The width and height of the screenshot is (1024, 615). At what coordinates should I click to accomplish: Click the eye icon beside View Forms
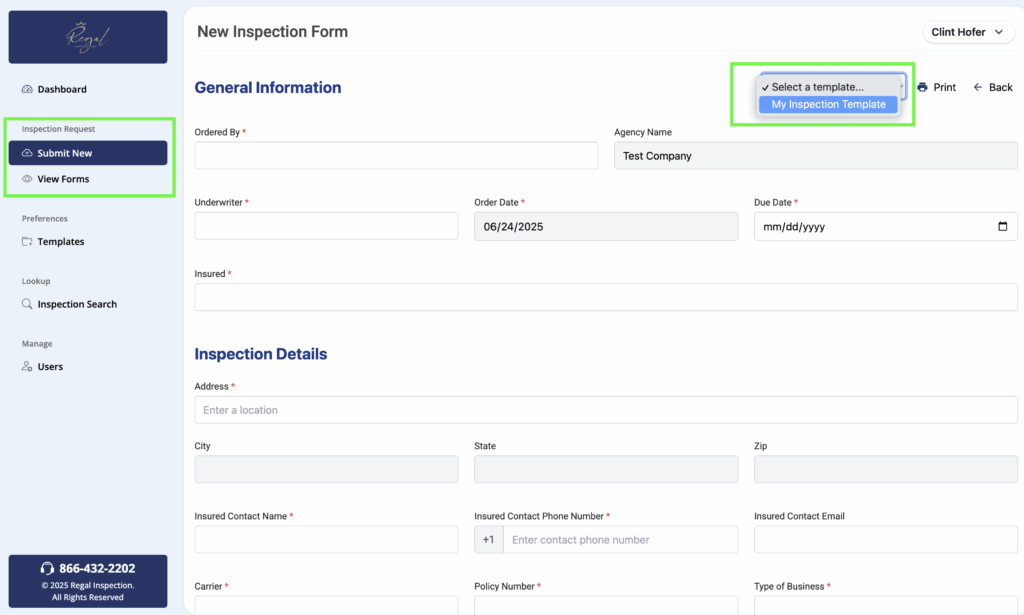27,179
